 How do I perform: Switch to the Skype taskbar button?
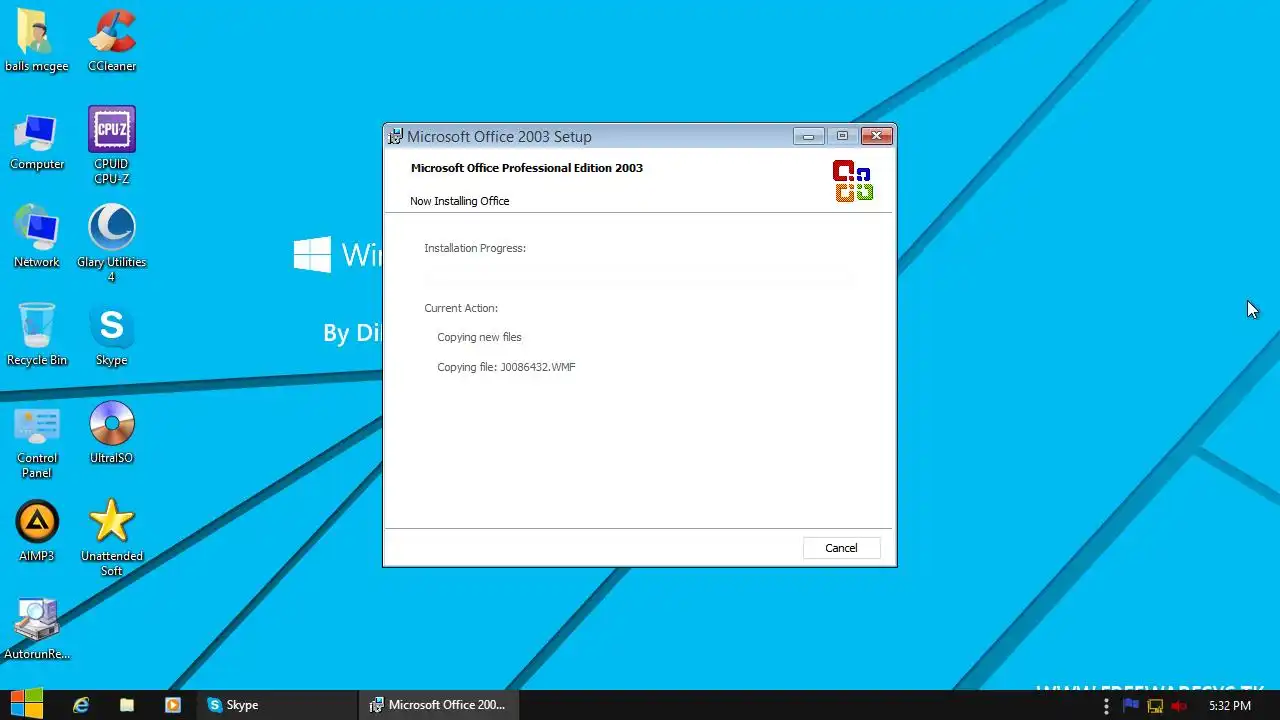tap(277, 705)
